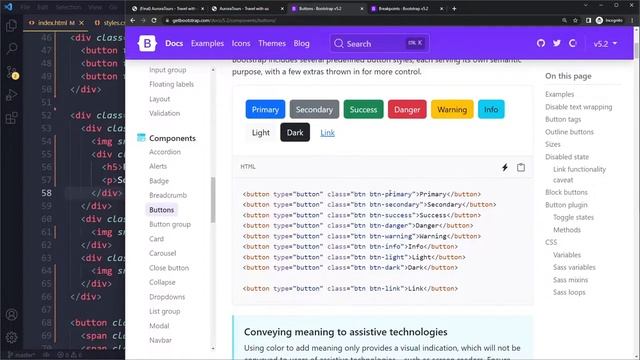Open Bootstrap GitHub link icon

(541, 43)
